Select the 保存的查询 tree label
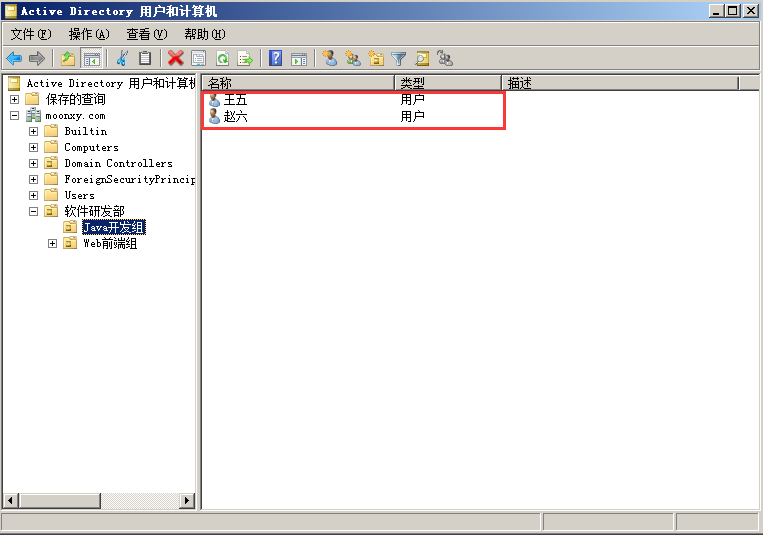Image resolution: width=763 pixels, height=535 pixels. tap(75, 99)
